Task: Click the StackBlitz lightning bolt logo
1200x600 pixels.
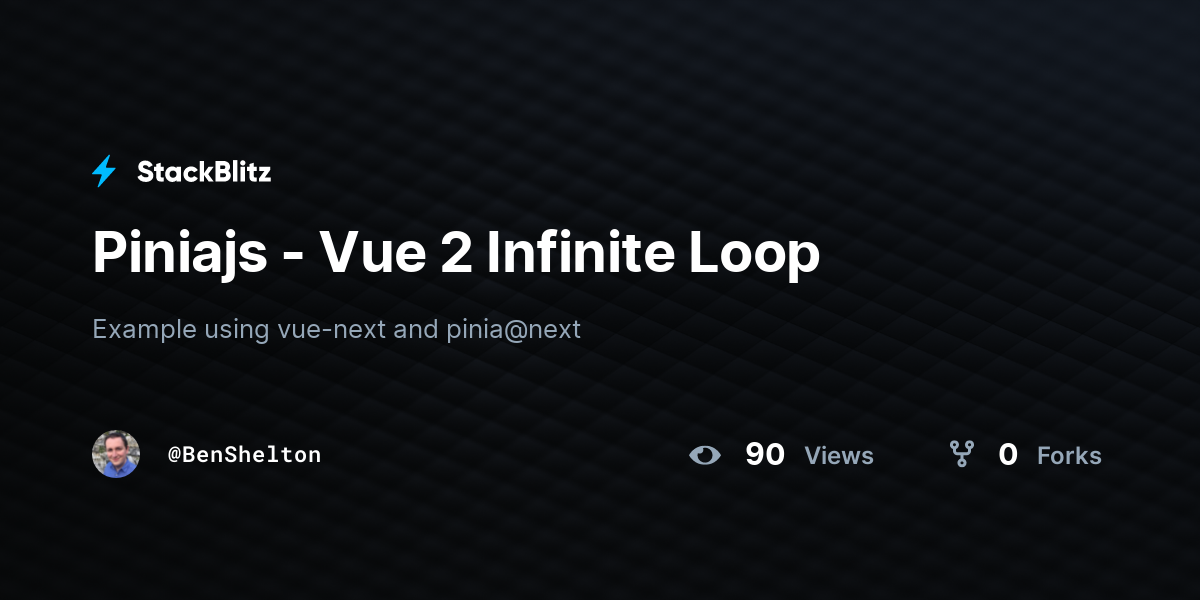Action: coord(104,172)
